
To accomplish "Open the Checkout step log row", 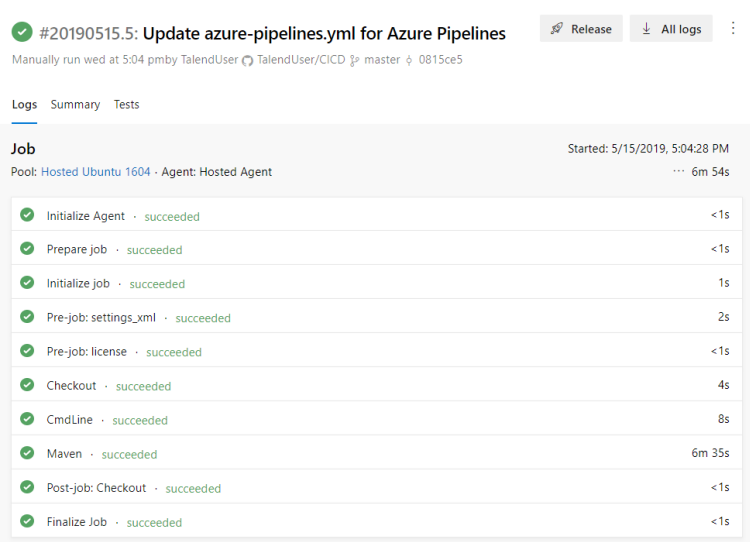I will click(x=72, y=386).
